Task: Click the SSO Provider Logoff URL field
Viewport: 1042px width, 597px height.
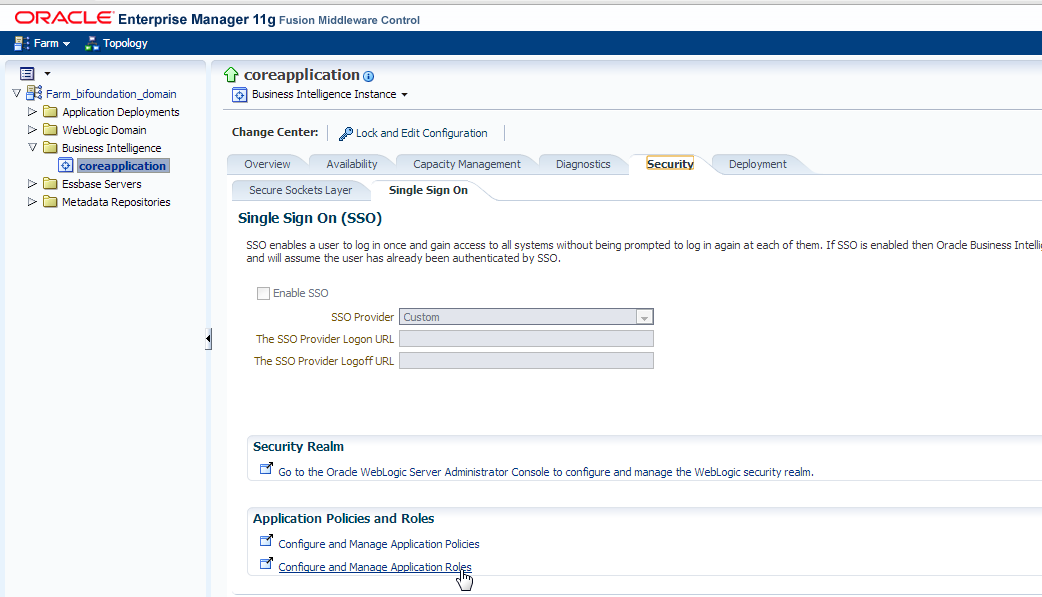Action: point(526,361)
